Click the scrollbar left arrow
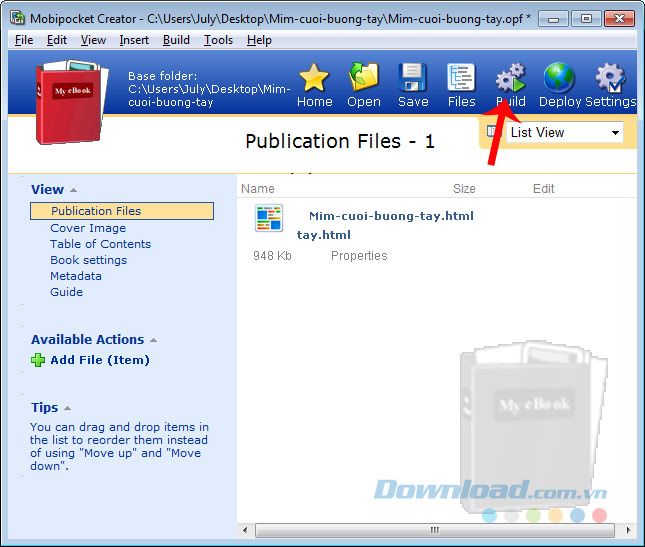 click(245, 530)
